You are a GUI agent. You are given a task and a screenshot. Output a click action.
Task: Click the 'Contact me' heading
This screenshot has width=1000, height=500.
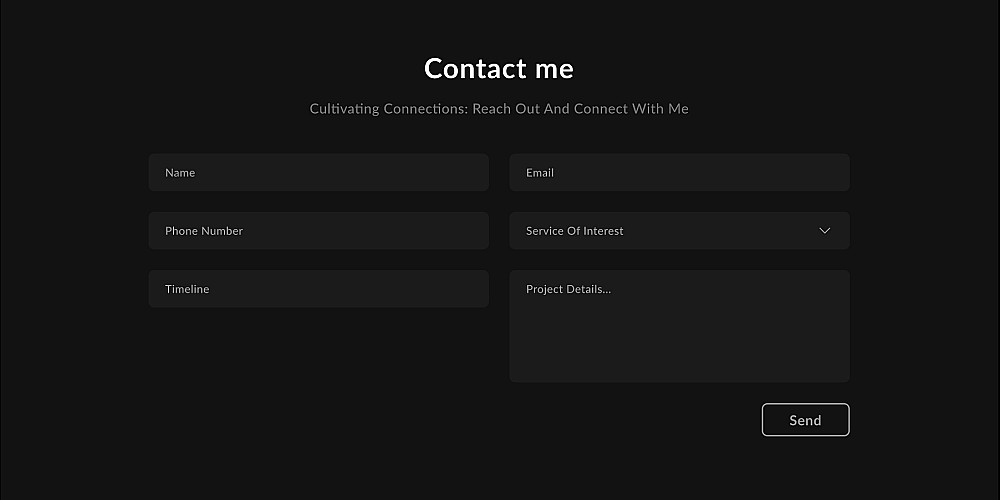499,68
